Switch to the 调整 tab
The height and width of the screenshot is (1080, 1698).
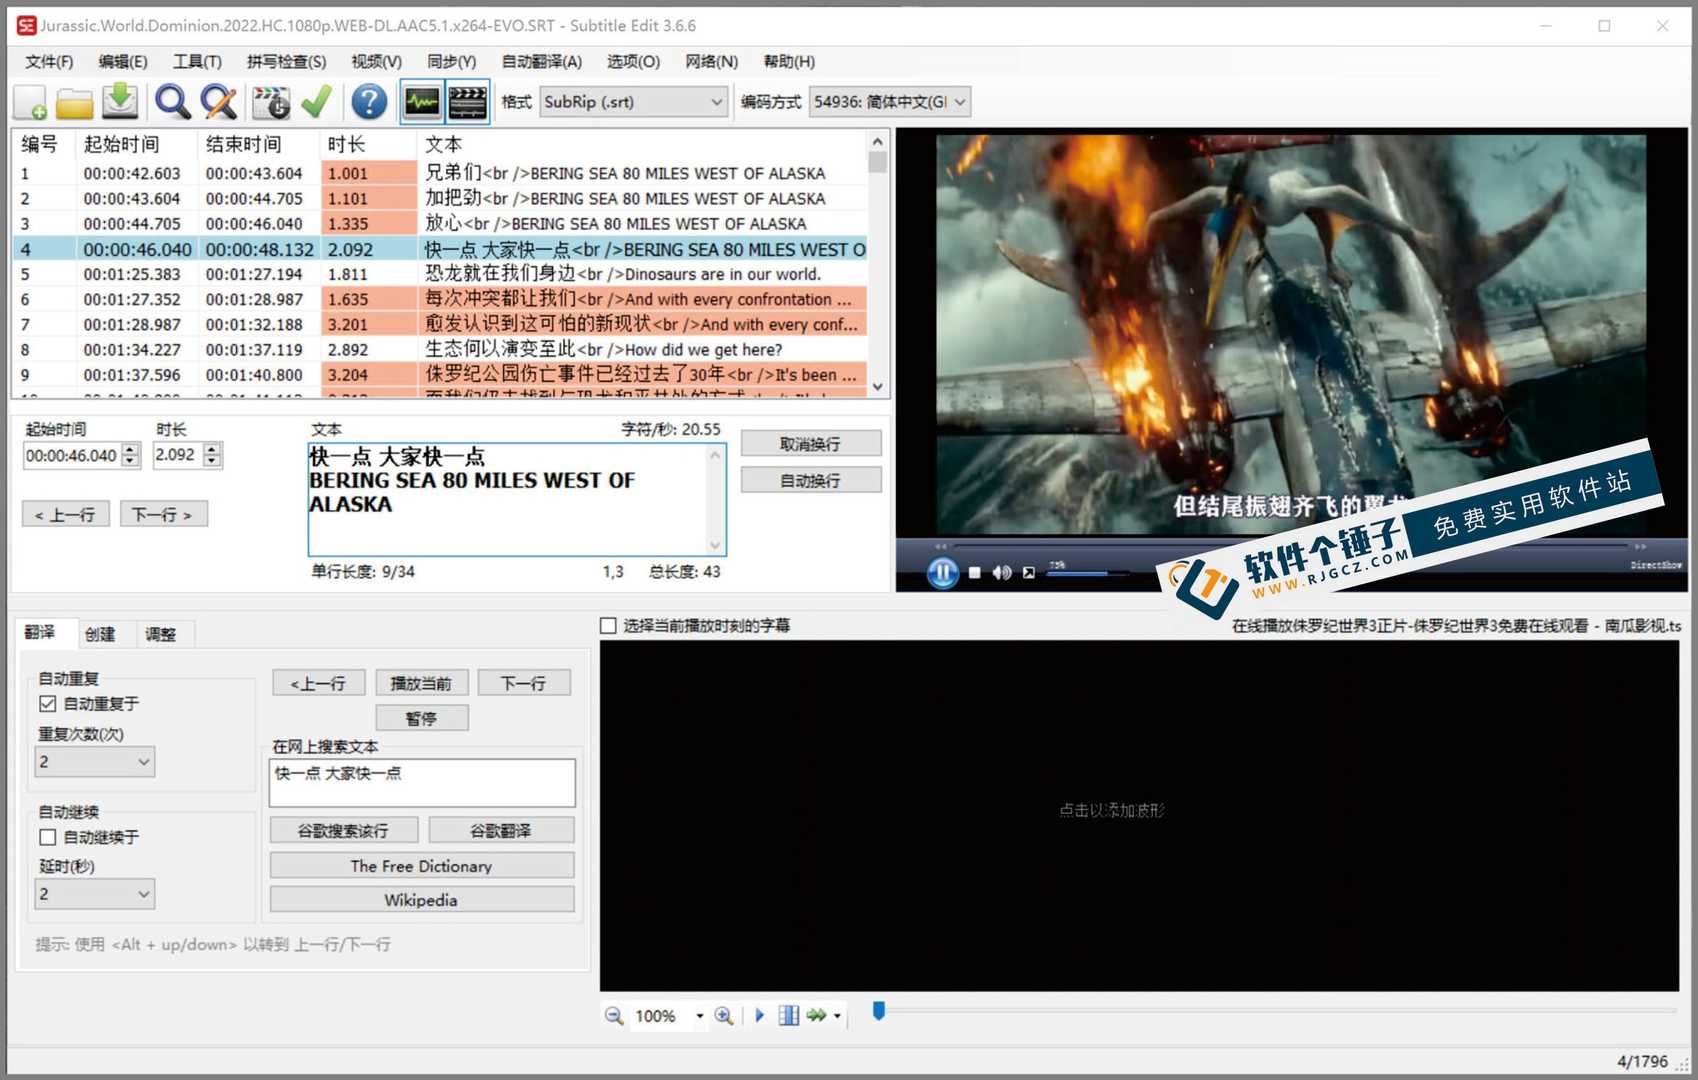[160, 634]
